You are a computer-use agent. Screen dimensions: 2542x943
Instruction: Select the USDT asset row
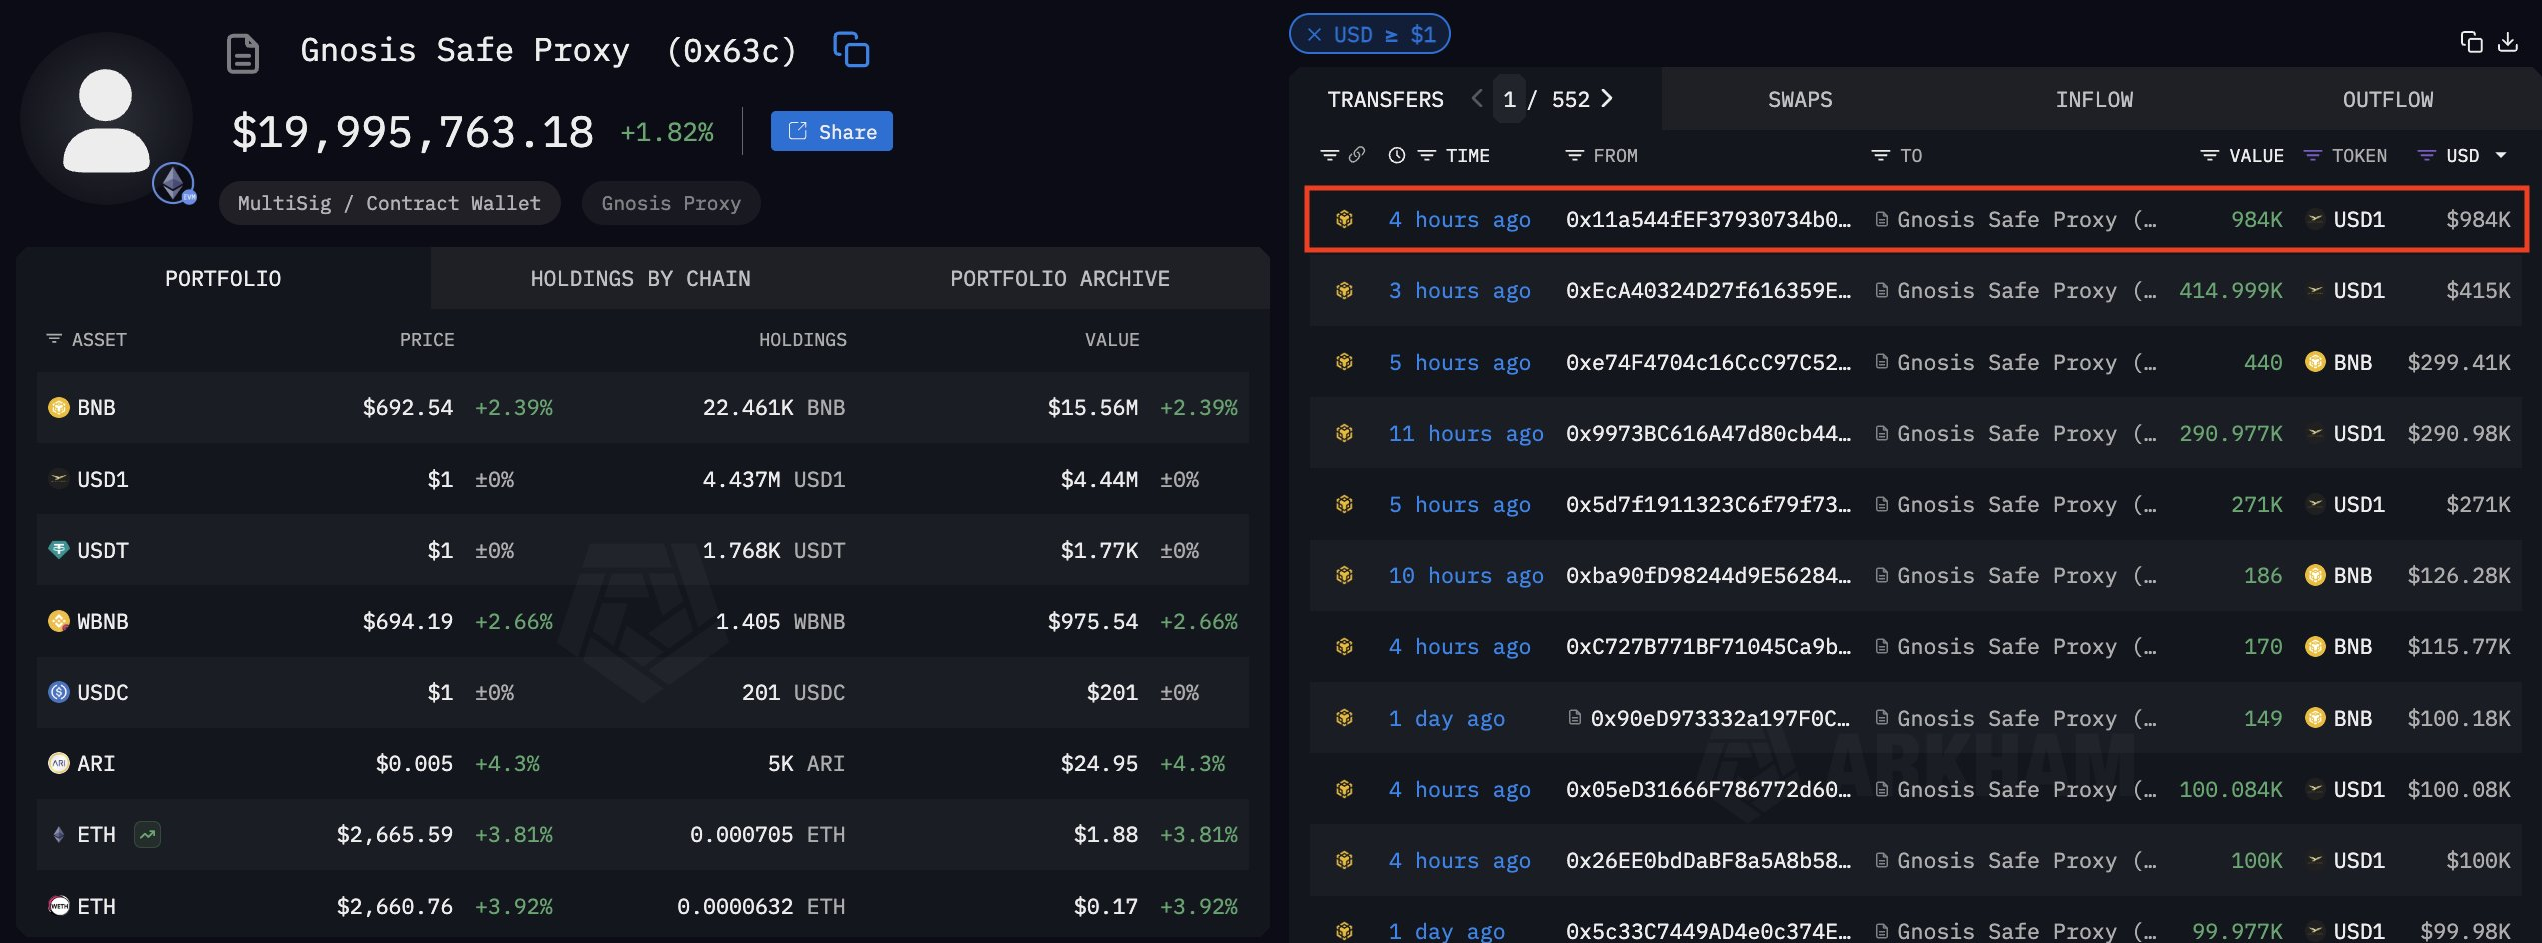pyautogui.click(x=643, y=550)
